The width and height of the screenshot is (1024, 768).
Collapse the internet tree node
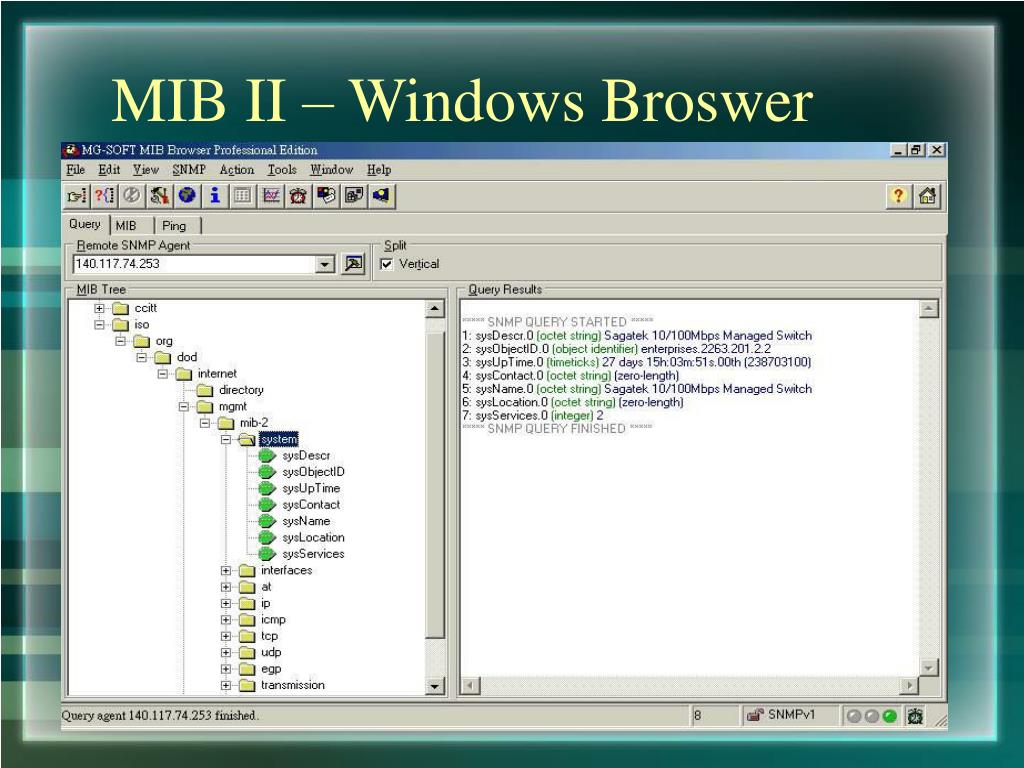(163, 374)
